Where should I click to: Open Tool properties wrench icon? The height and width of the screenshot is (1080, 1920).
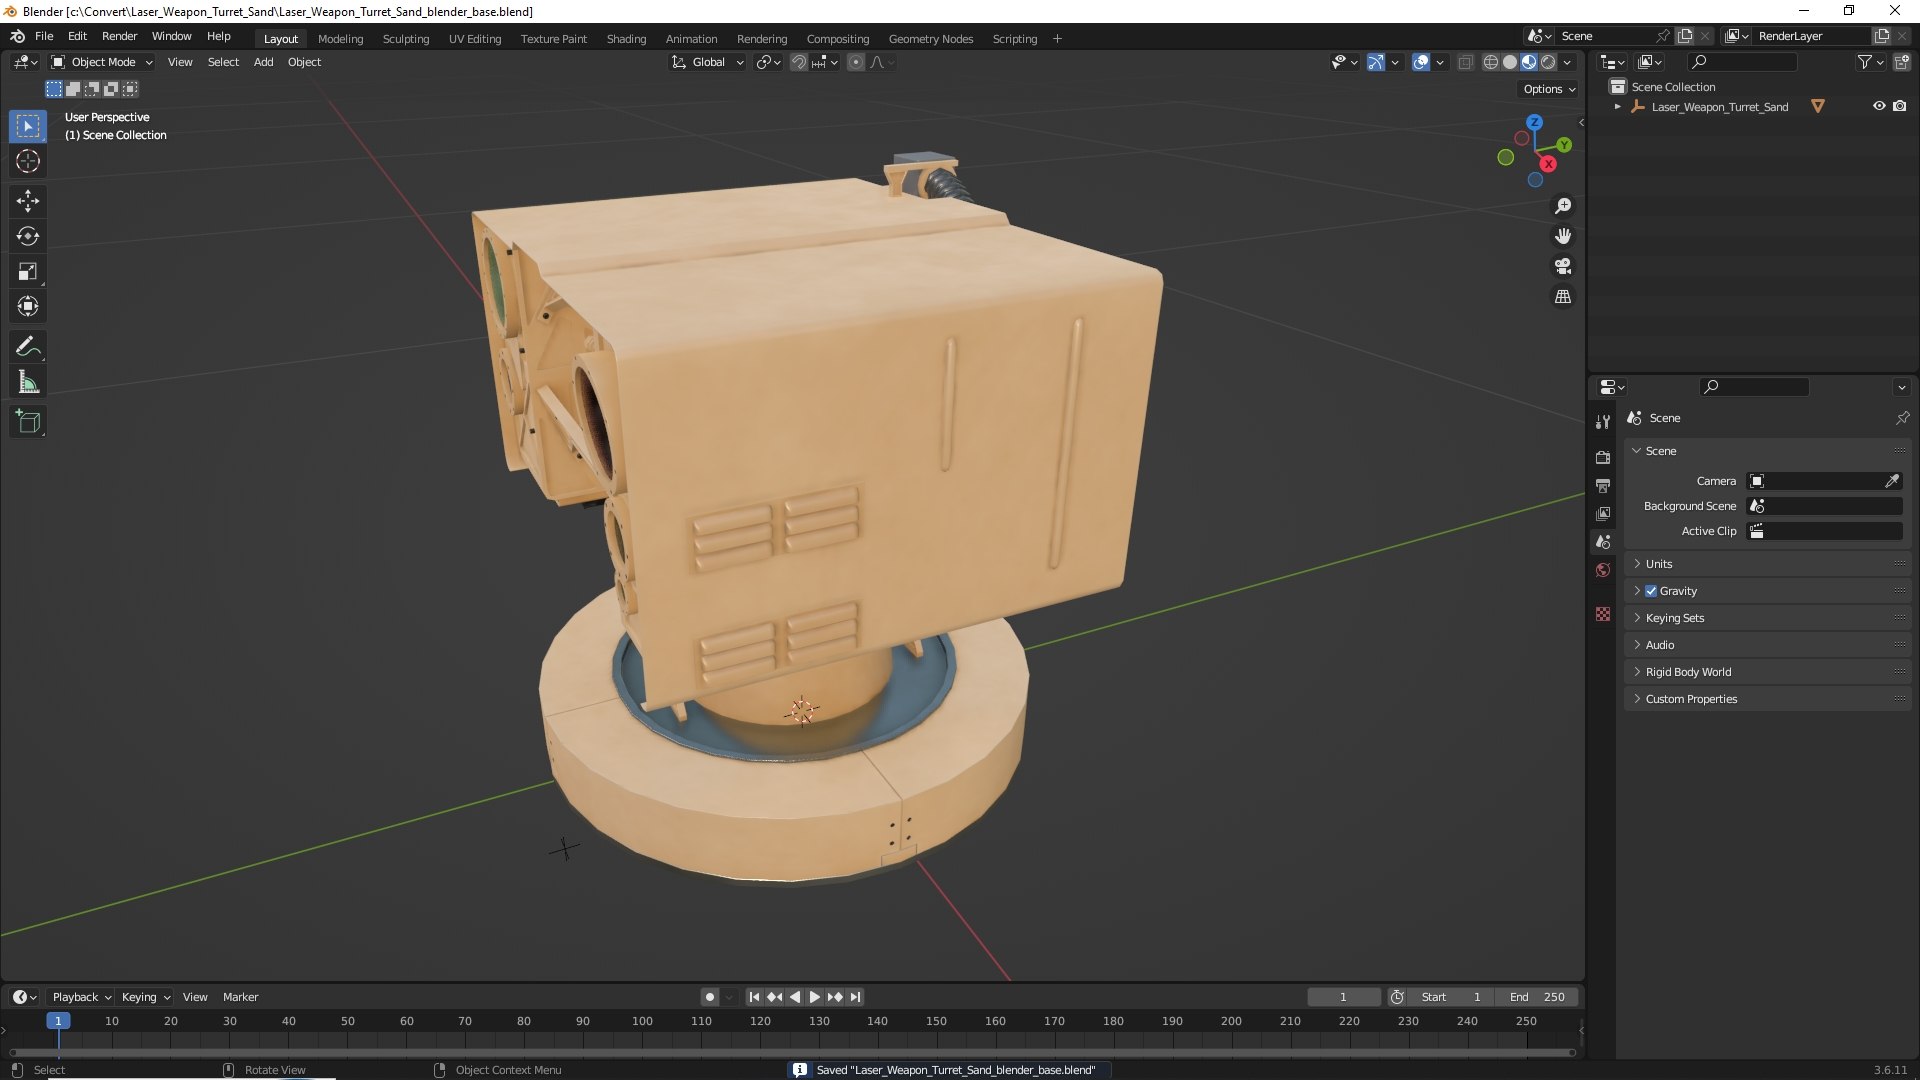pyautogui.click(x=1603, y=422)
